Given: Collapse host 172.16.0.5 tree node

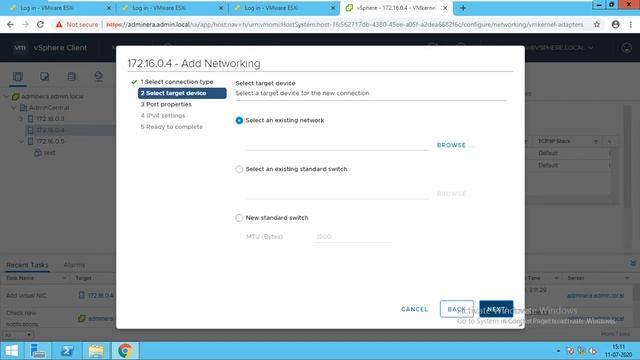Looking at the screenshot, I should (21, 142).
